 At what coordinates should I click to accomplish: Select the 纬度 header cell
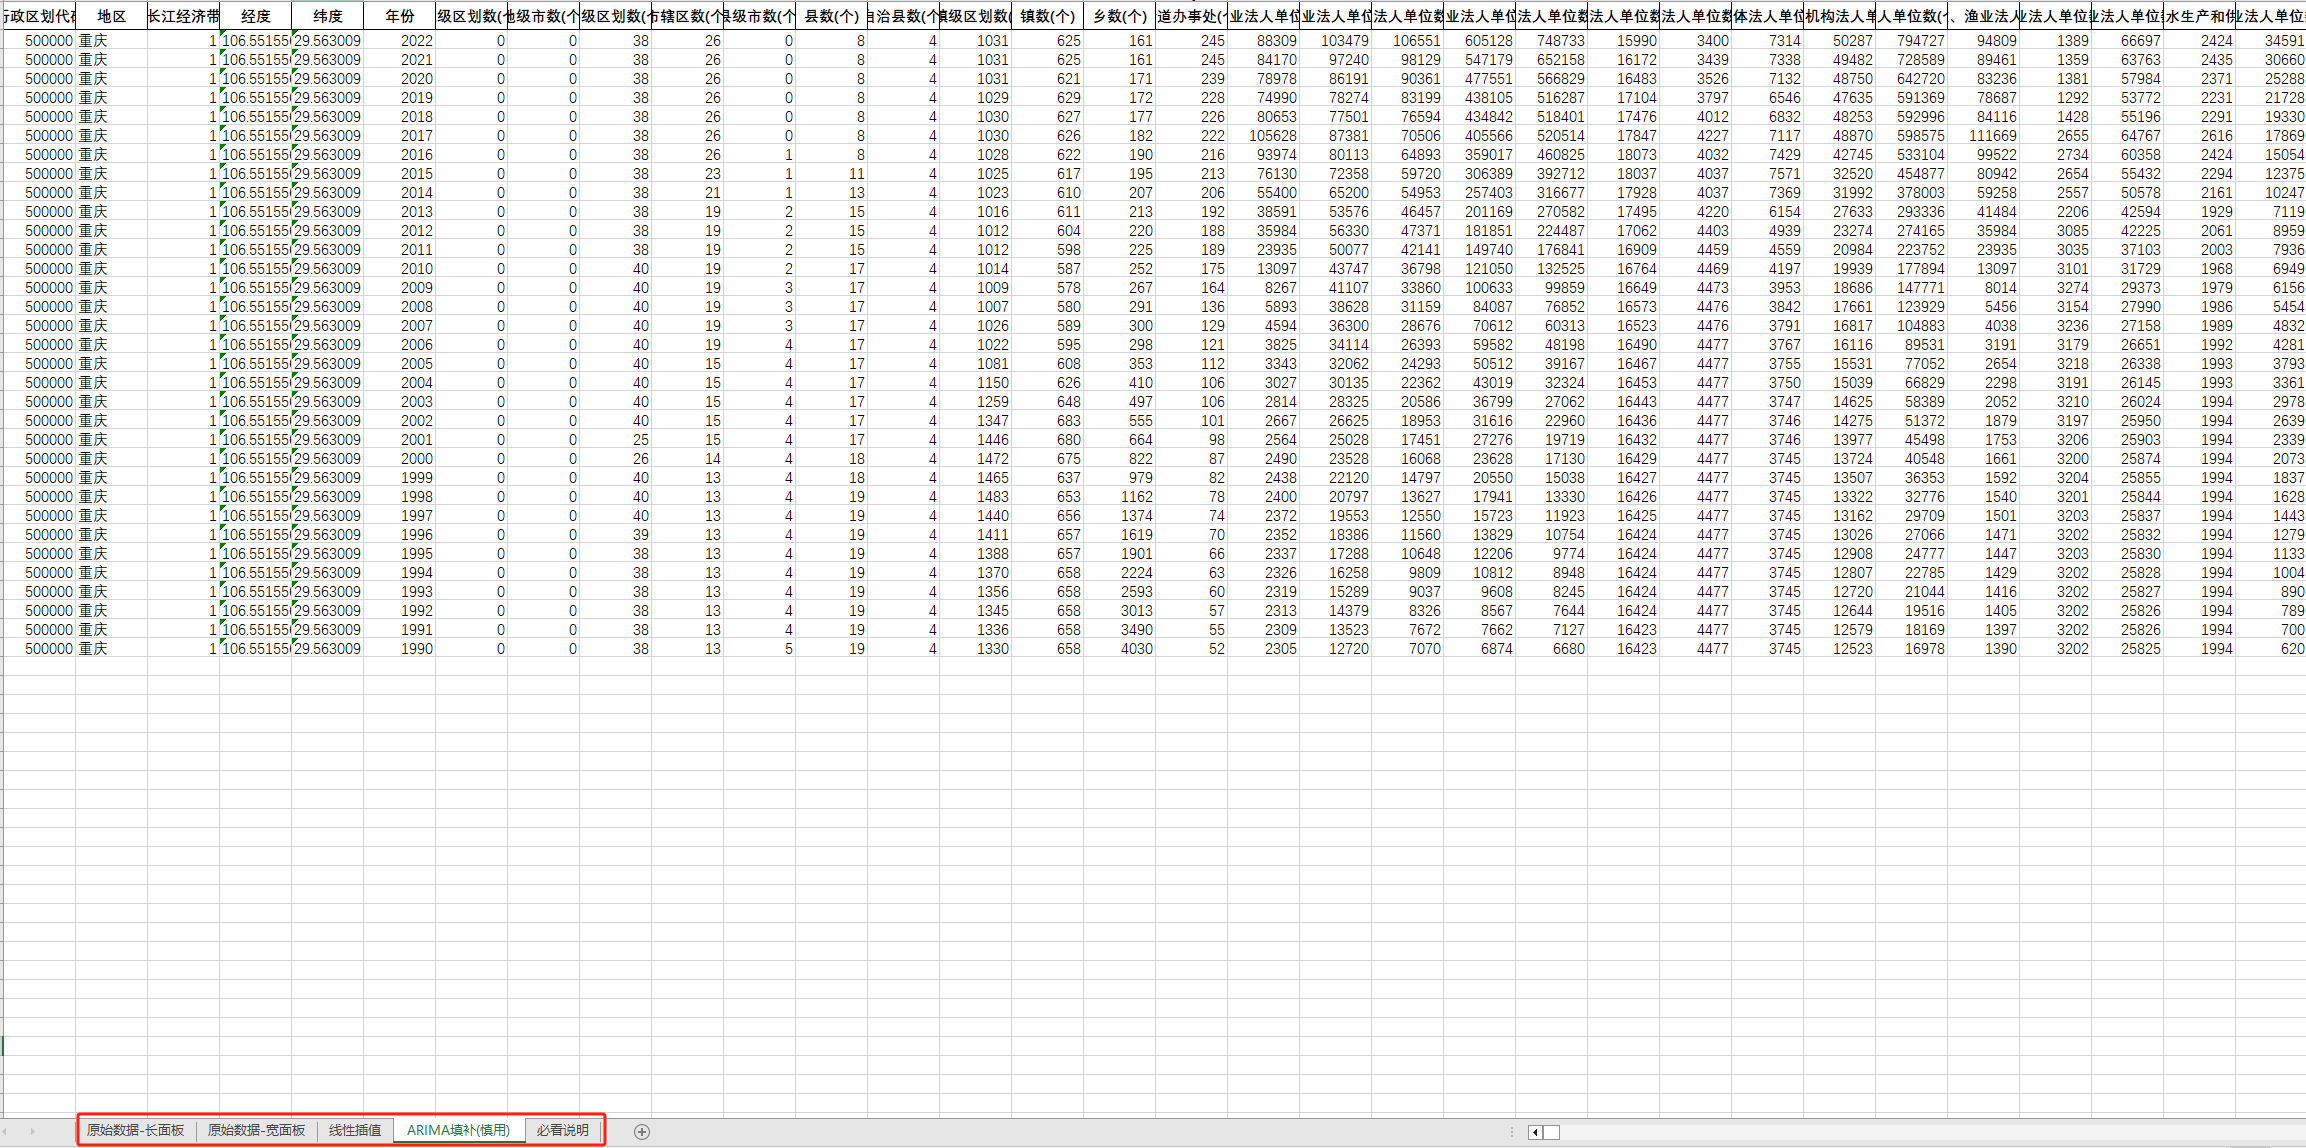tap(327, 16)
